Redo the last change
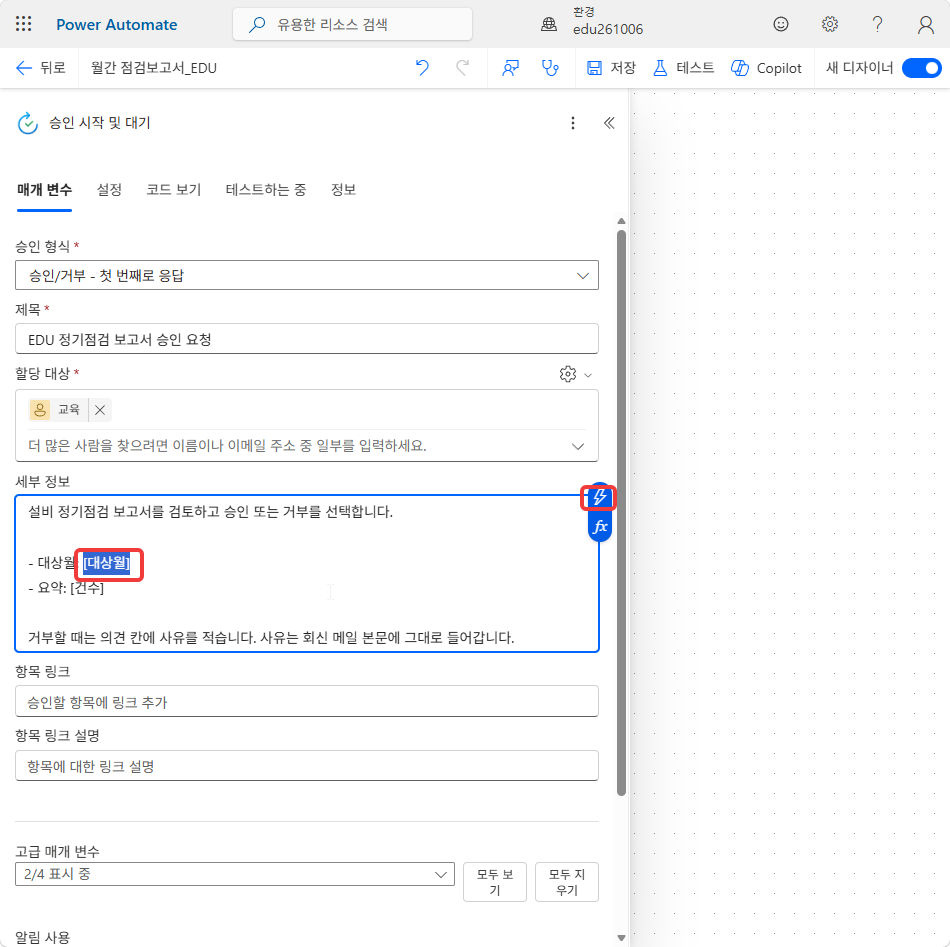 pyautogui.click(x=463, y=67)
